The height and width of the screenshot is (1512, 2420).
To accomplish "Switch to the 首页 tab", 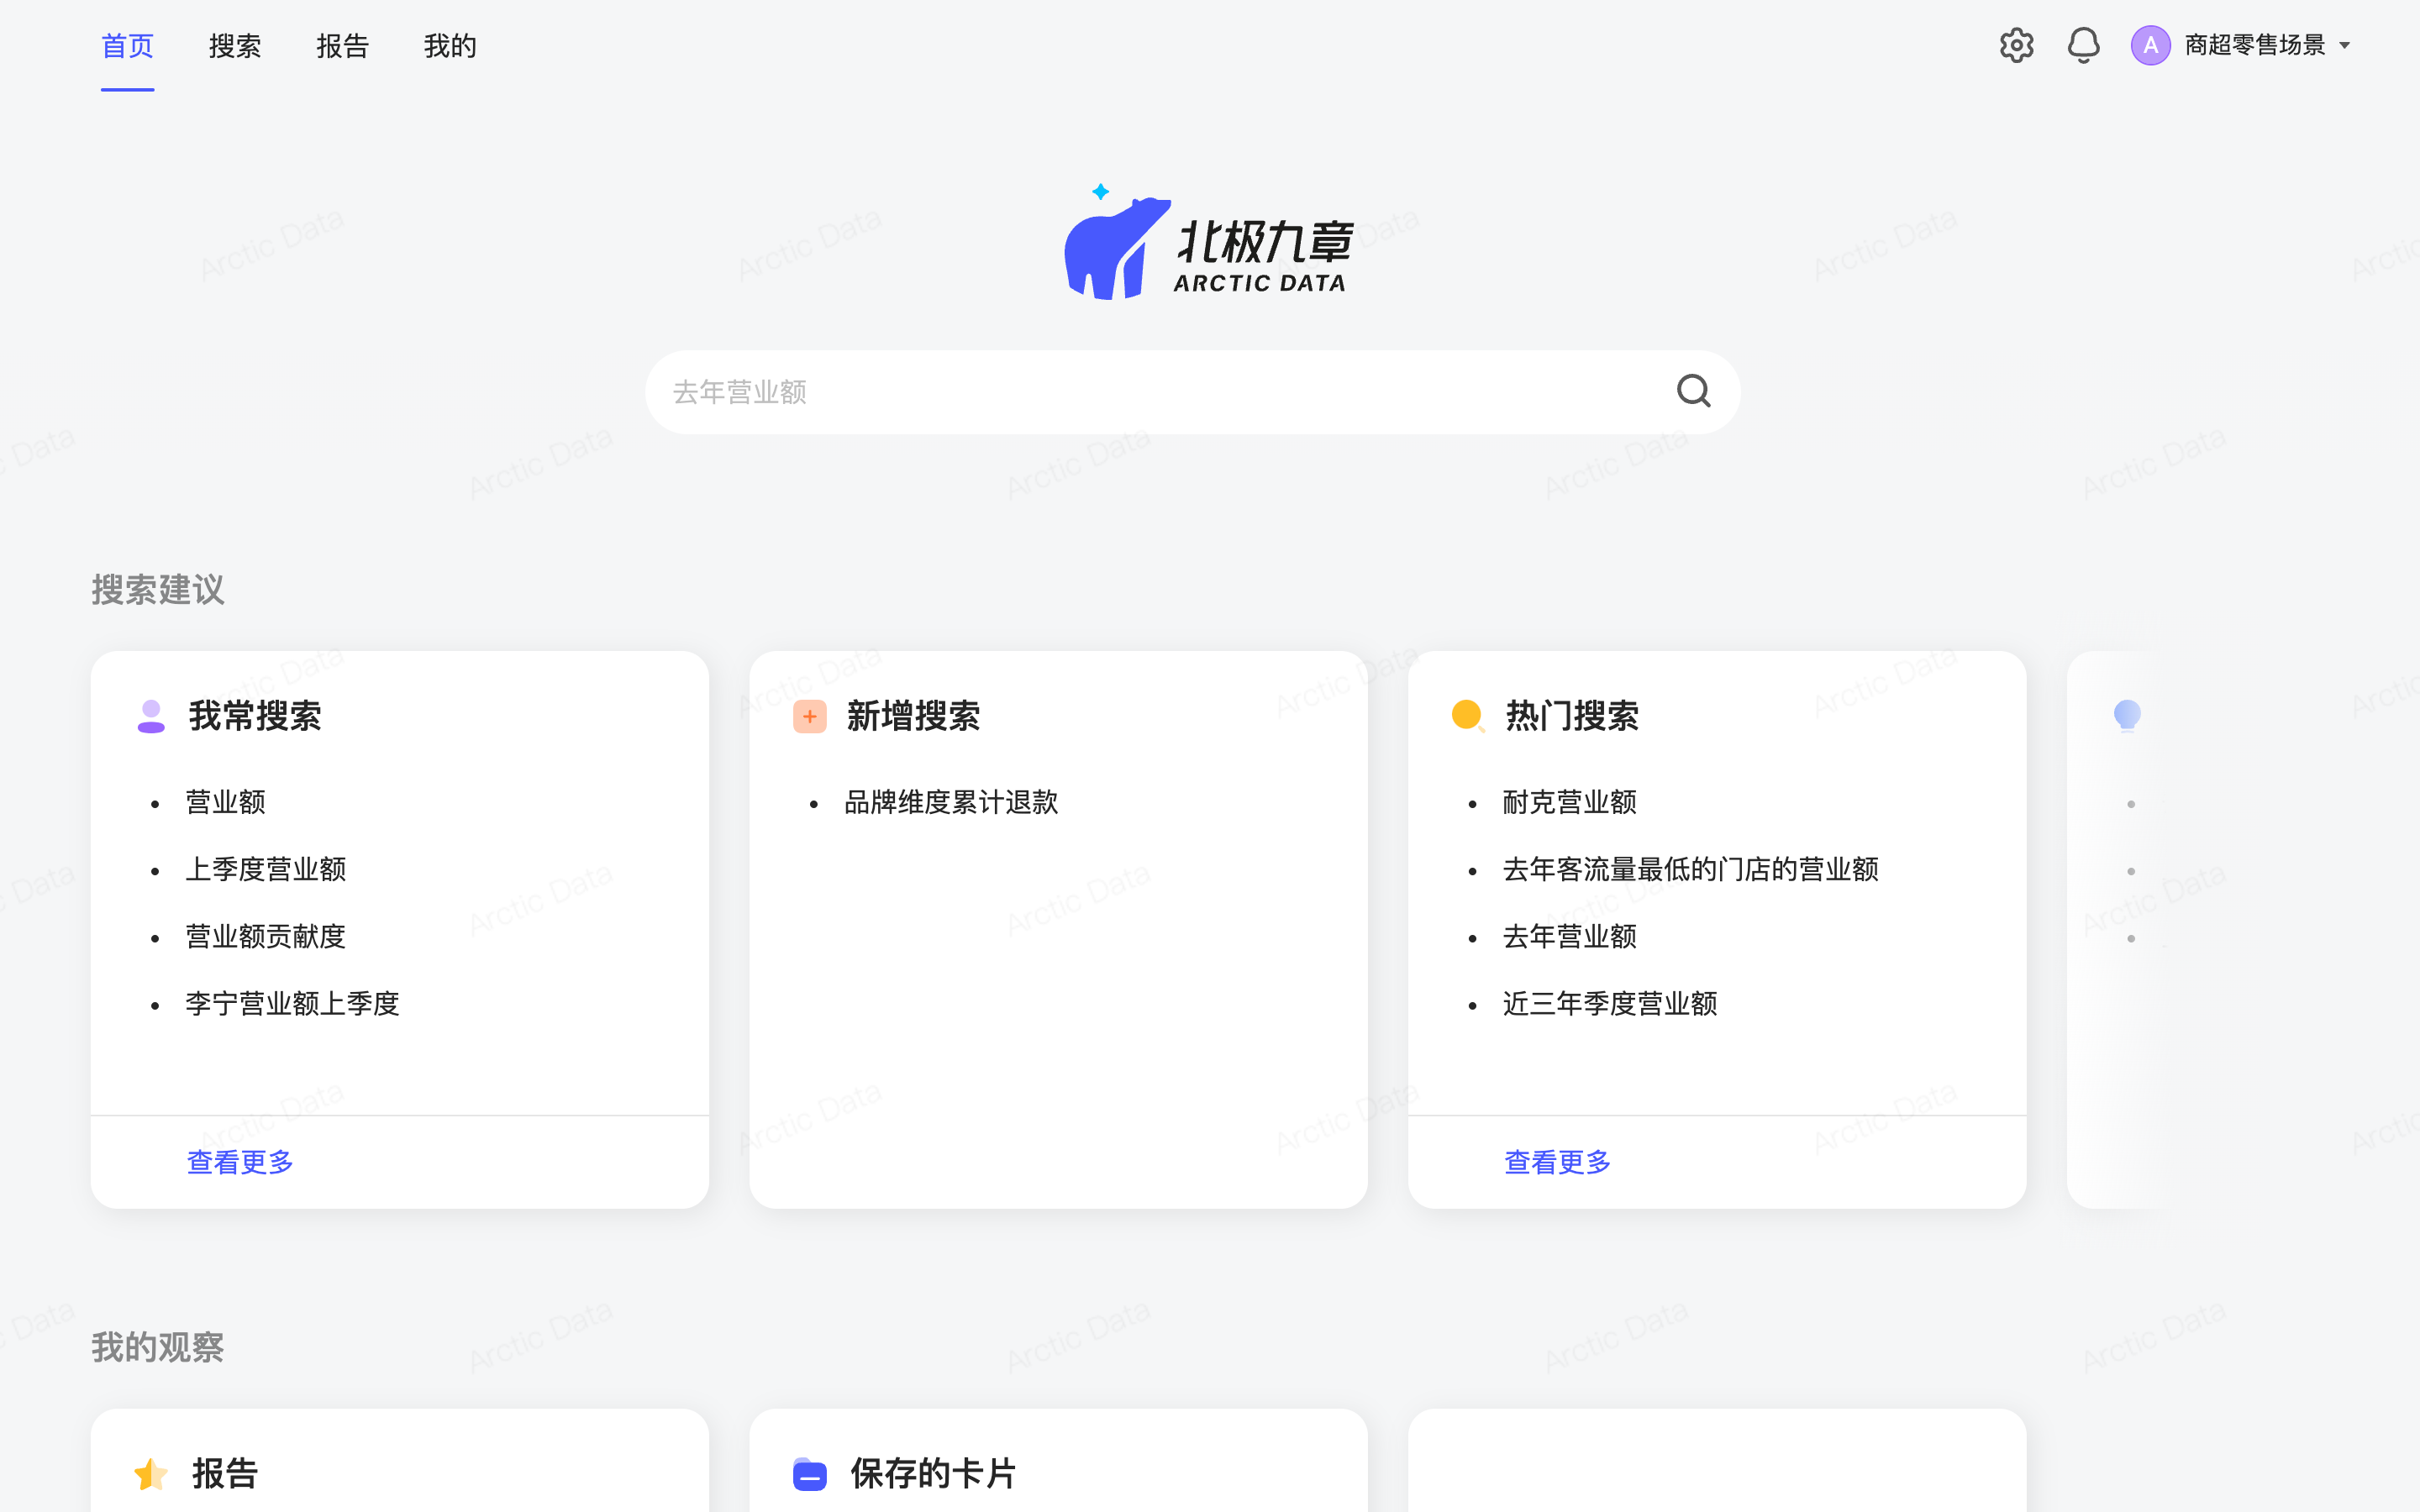I will pyautogui.click(x=128, y=46).
